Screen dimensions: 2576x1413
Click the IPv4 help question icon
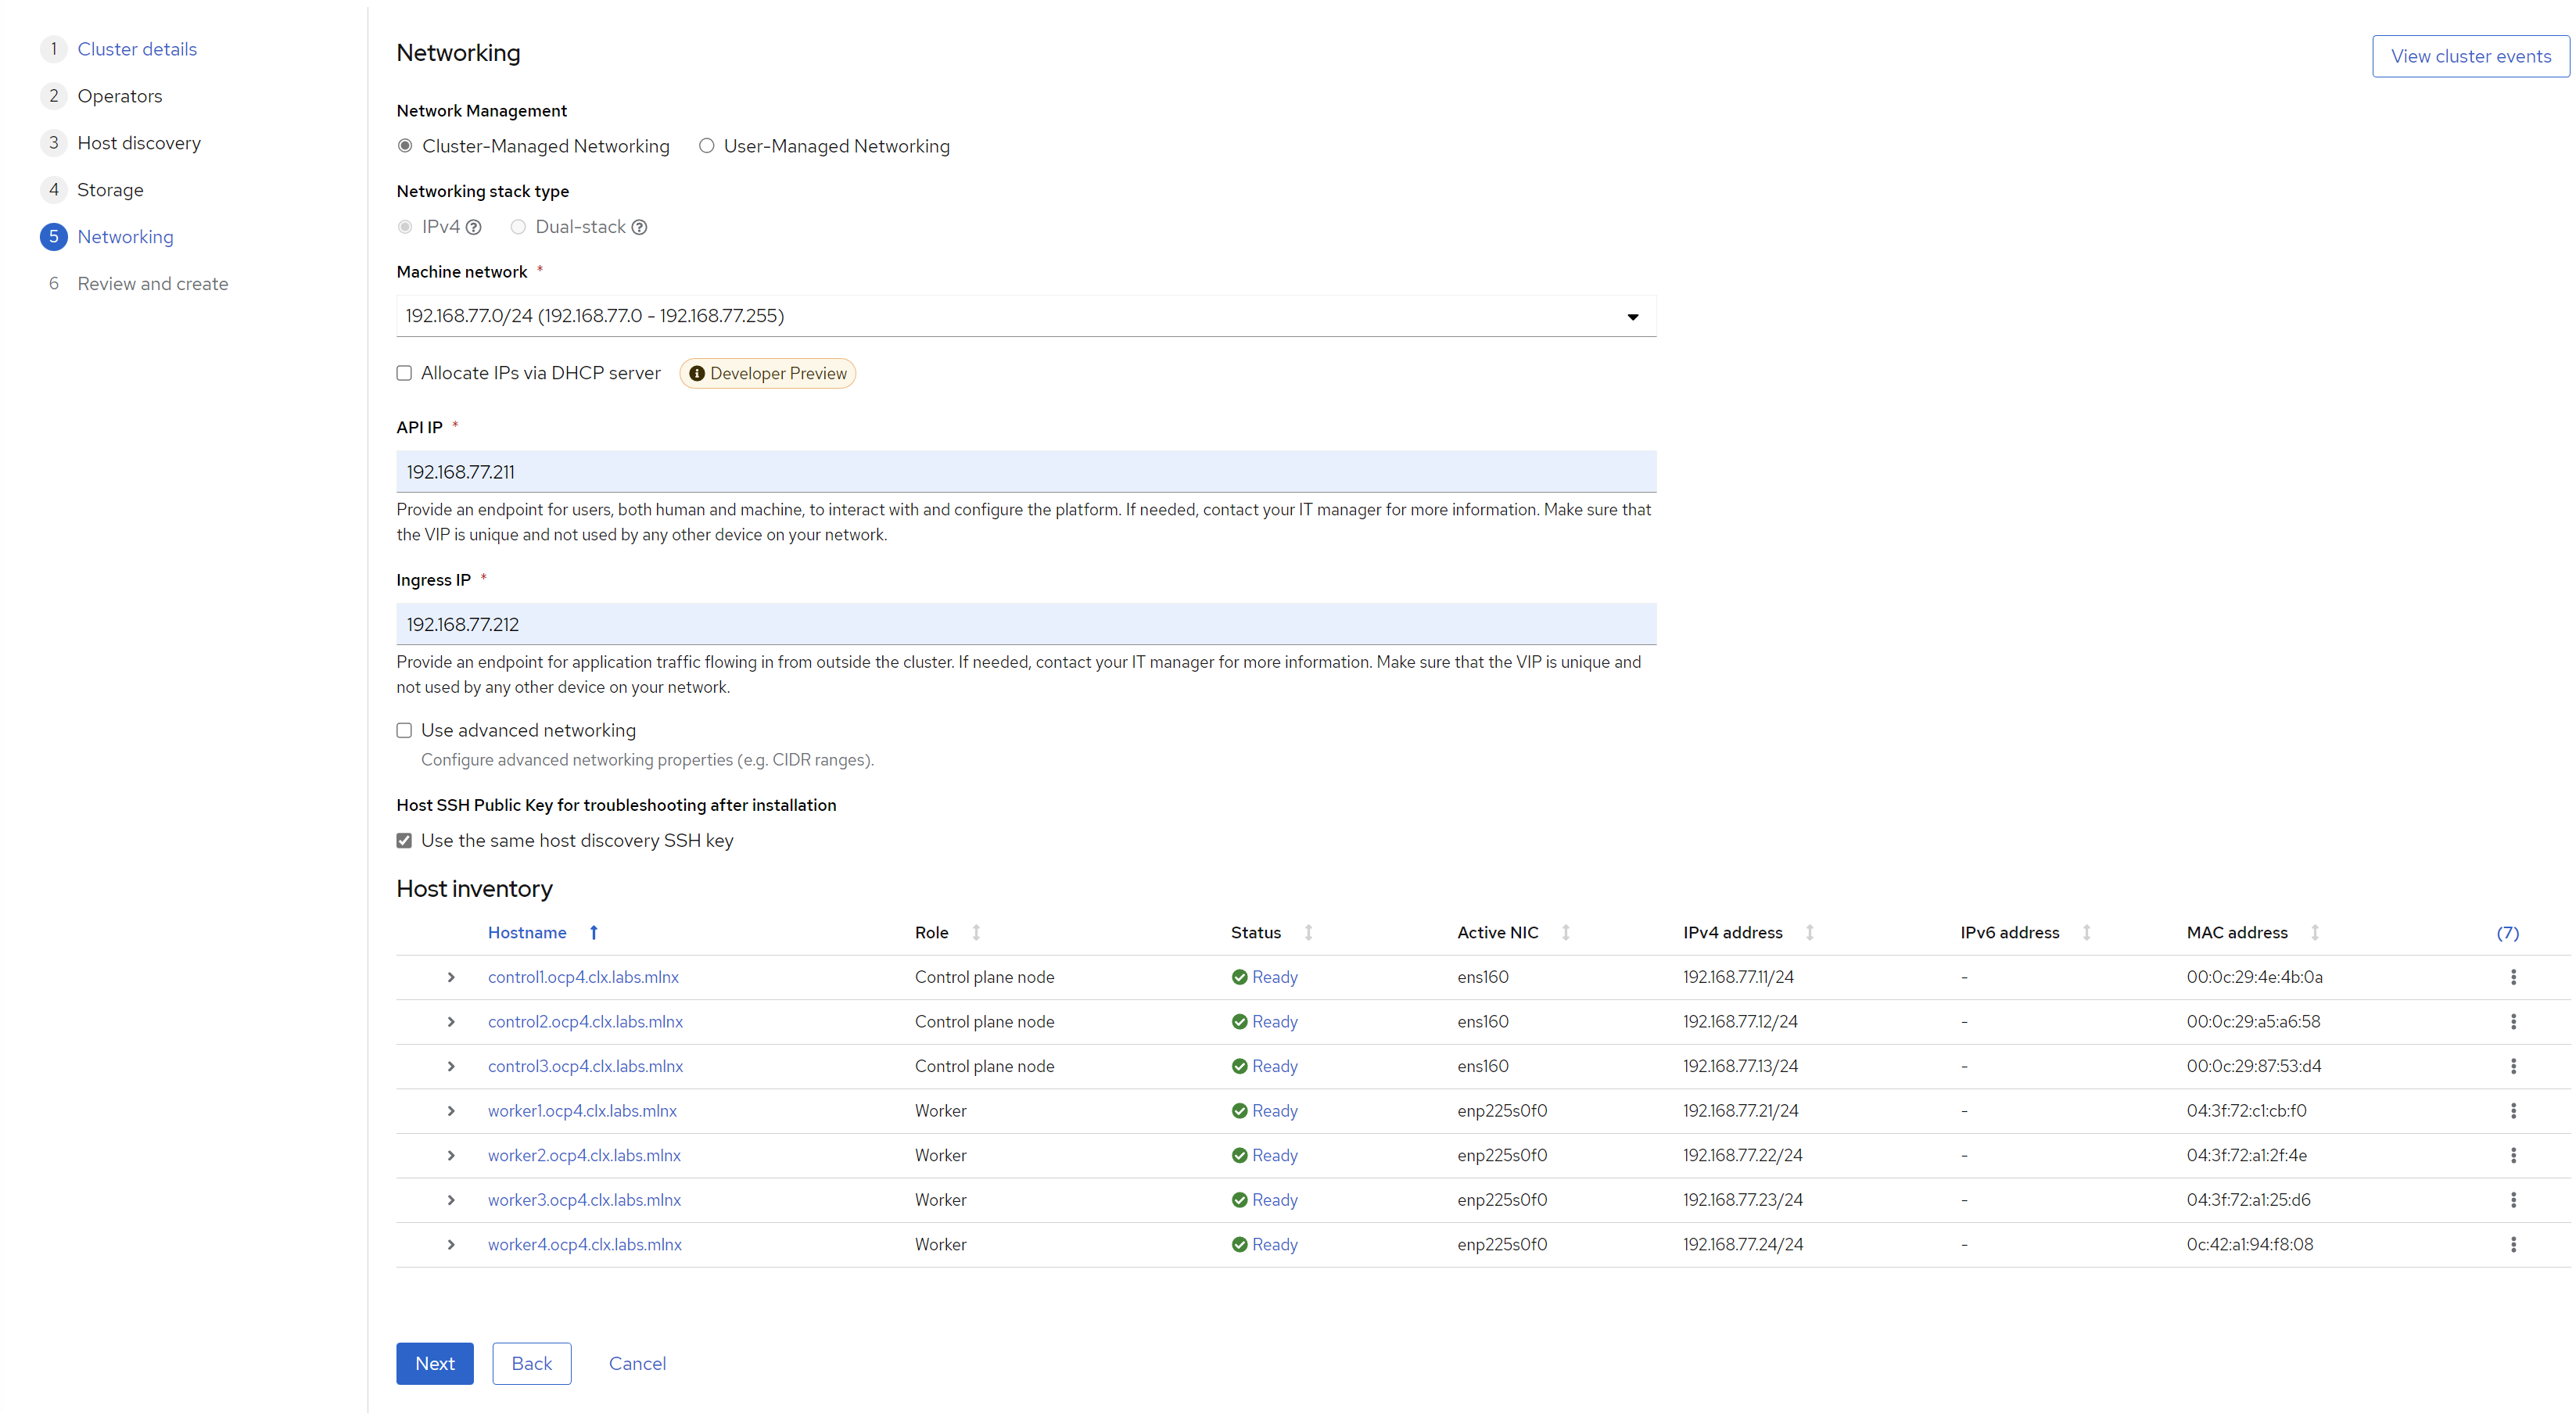point(474,227)
